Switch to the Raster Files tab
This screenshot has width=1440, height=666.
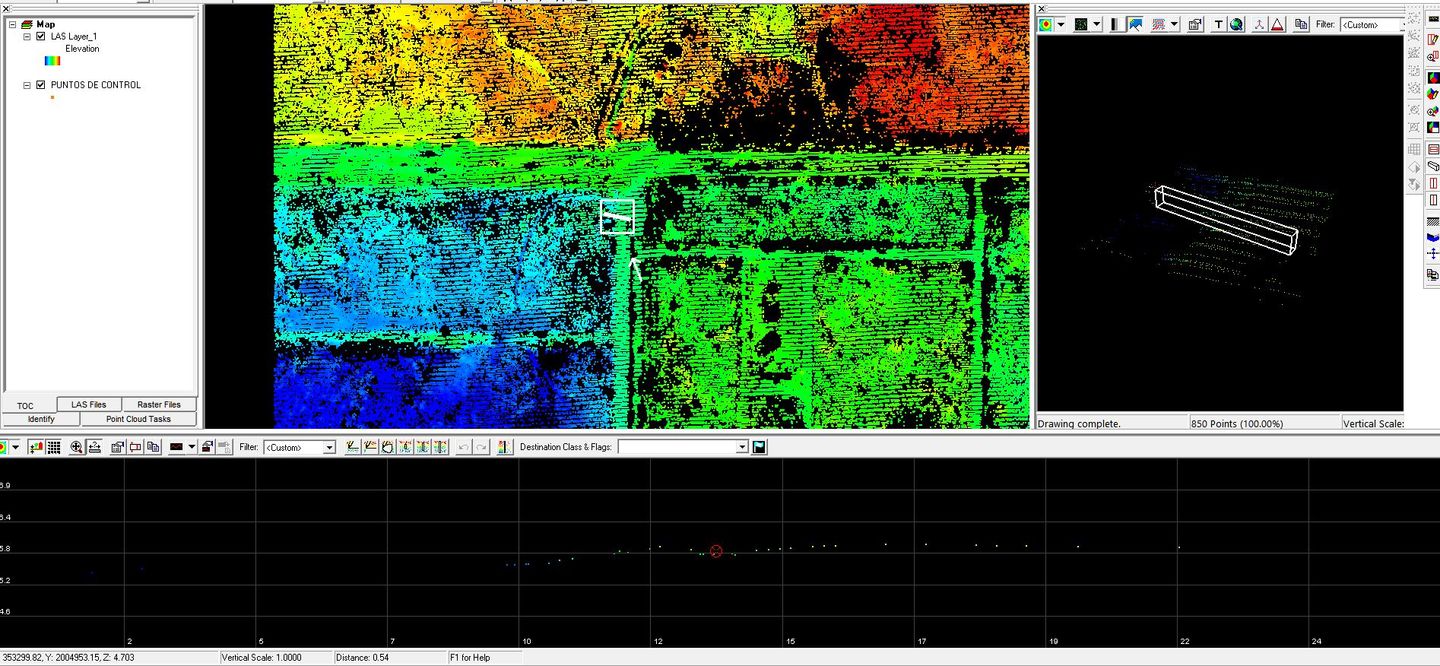coord(159,404)
